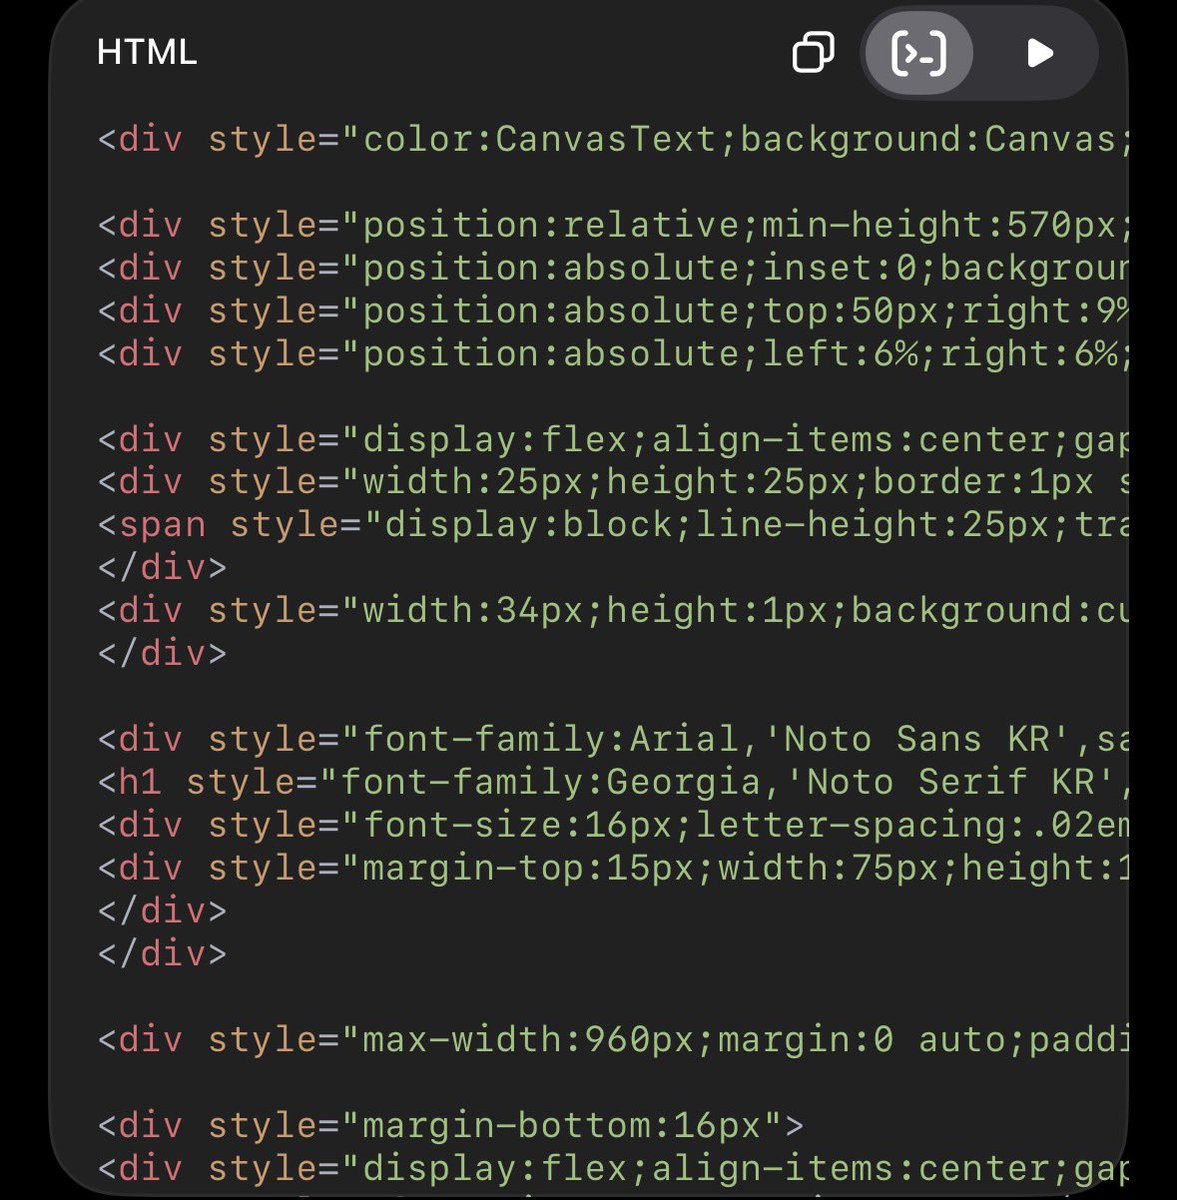Click the line with position:absolute;inset:0

[x=613, y=268]
